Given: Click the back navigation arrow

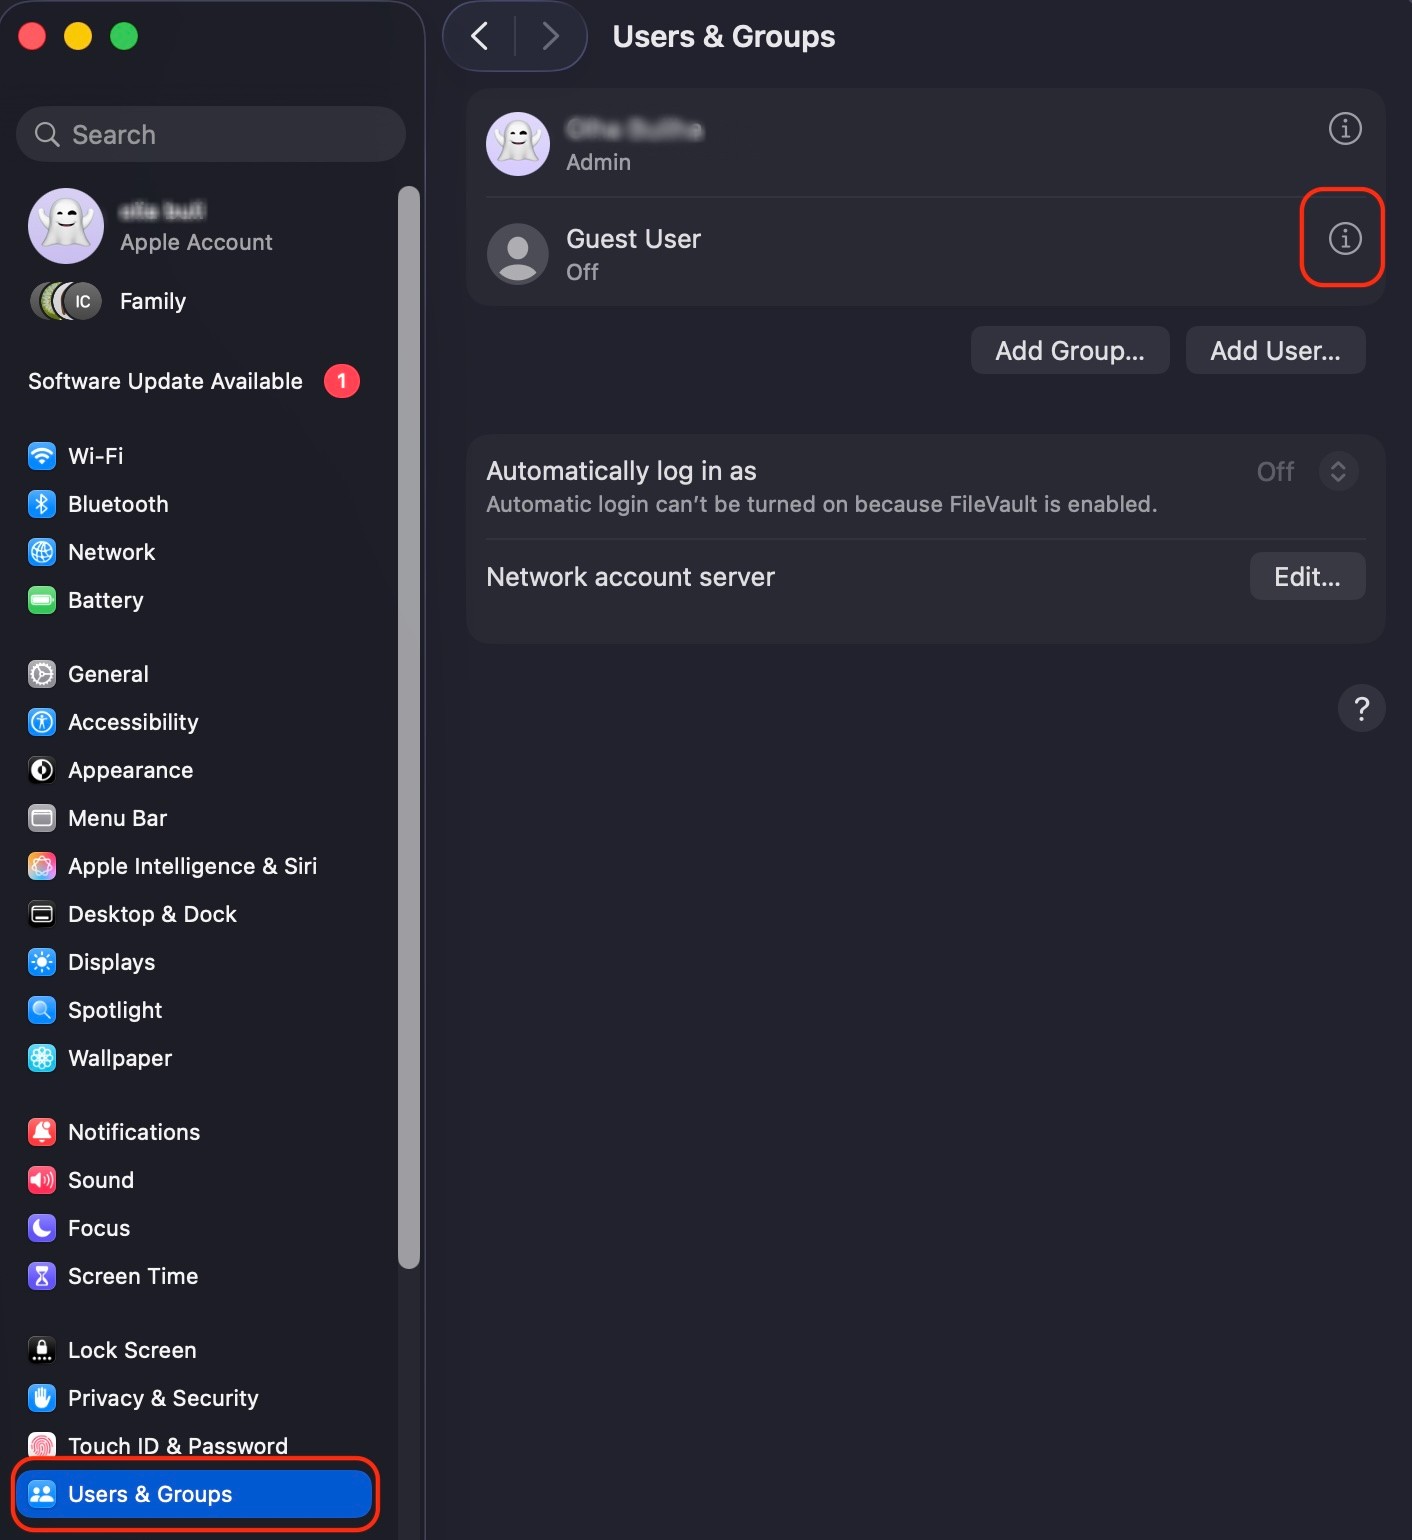Looking at the screenshot, I should coord(478,36).
